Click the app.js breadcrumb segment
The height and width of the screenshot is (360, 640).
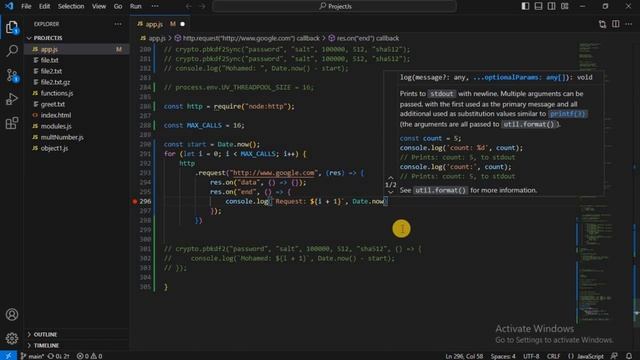point(153,38)
